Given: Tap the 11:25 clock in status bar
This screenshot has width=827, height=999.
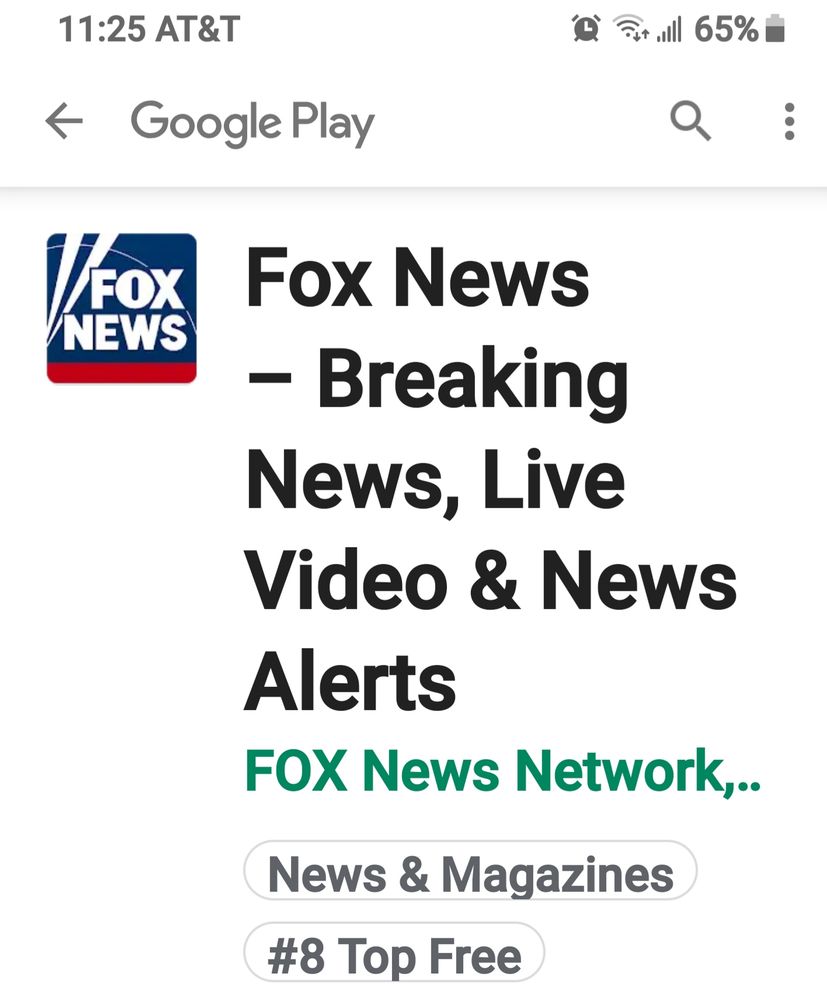Looking at the screenshot, I should click(102, 29).
